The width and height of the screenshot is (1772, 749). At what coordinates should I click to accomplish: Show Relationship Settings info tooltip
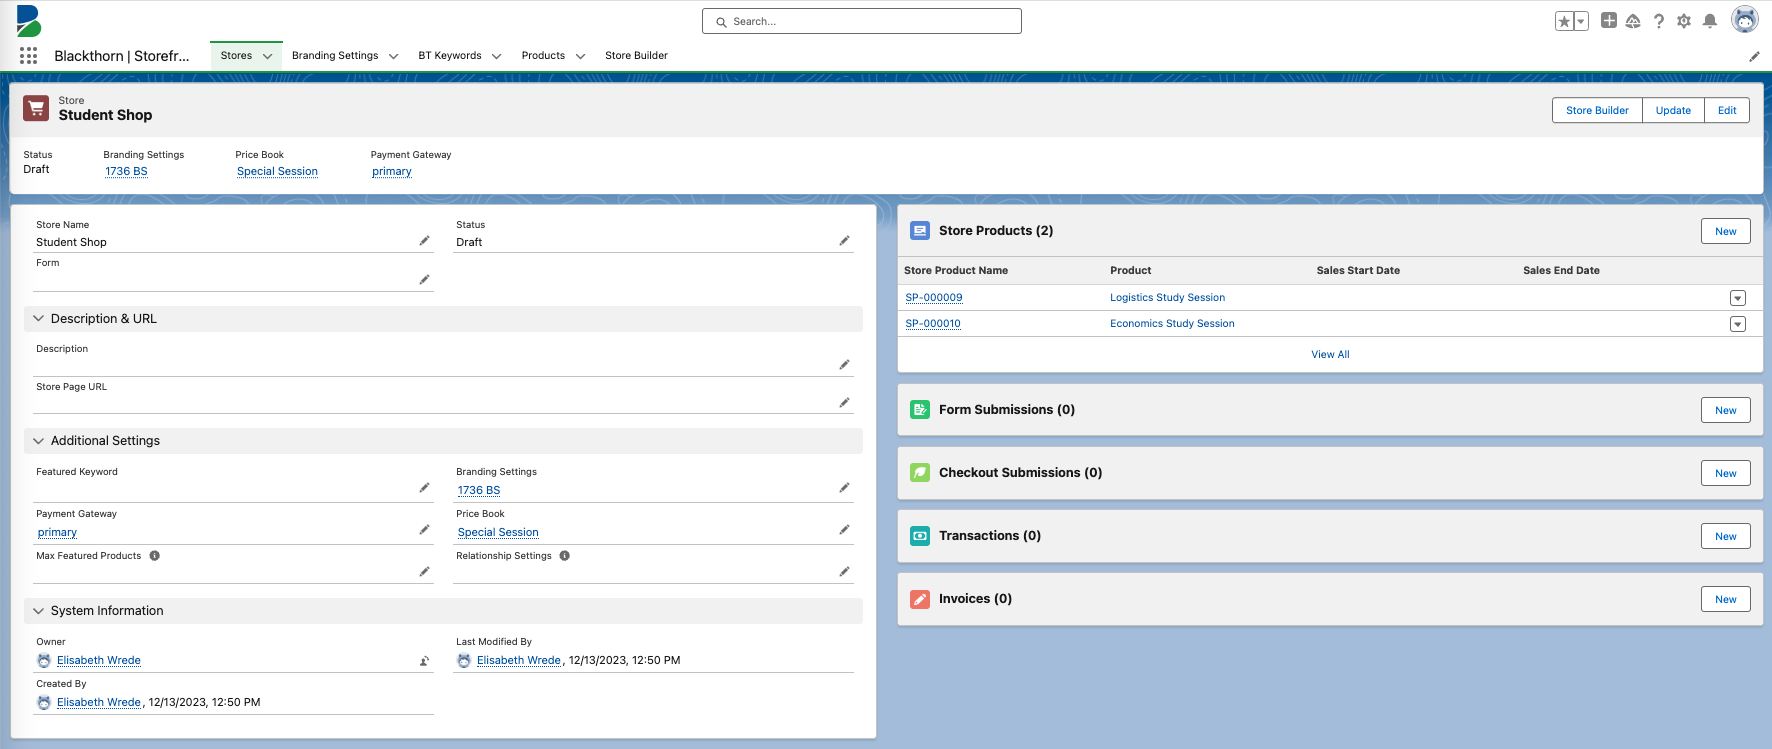(x=565, y=556)
